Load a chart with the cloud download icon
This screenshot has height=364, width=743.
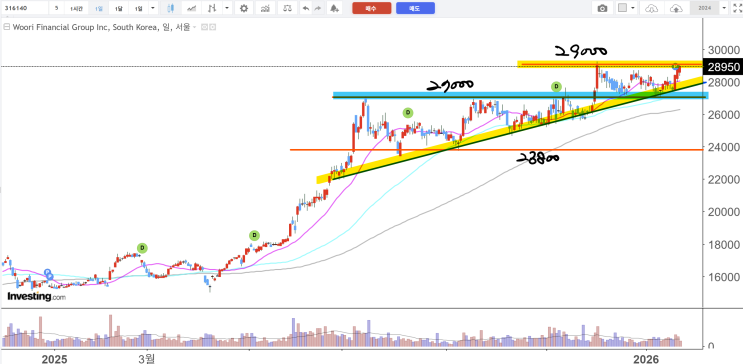652,8
